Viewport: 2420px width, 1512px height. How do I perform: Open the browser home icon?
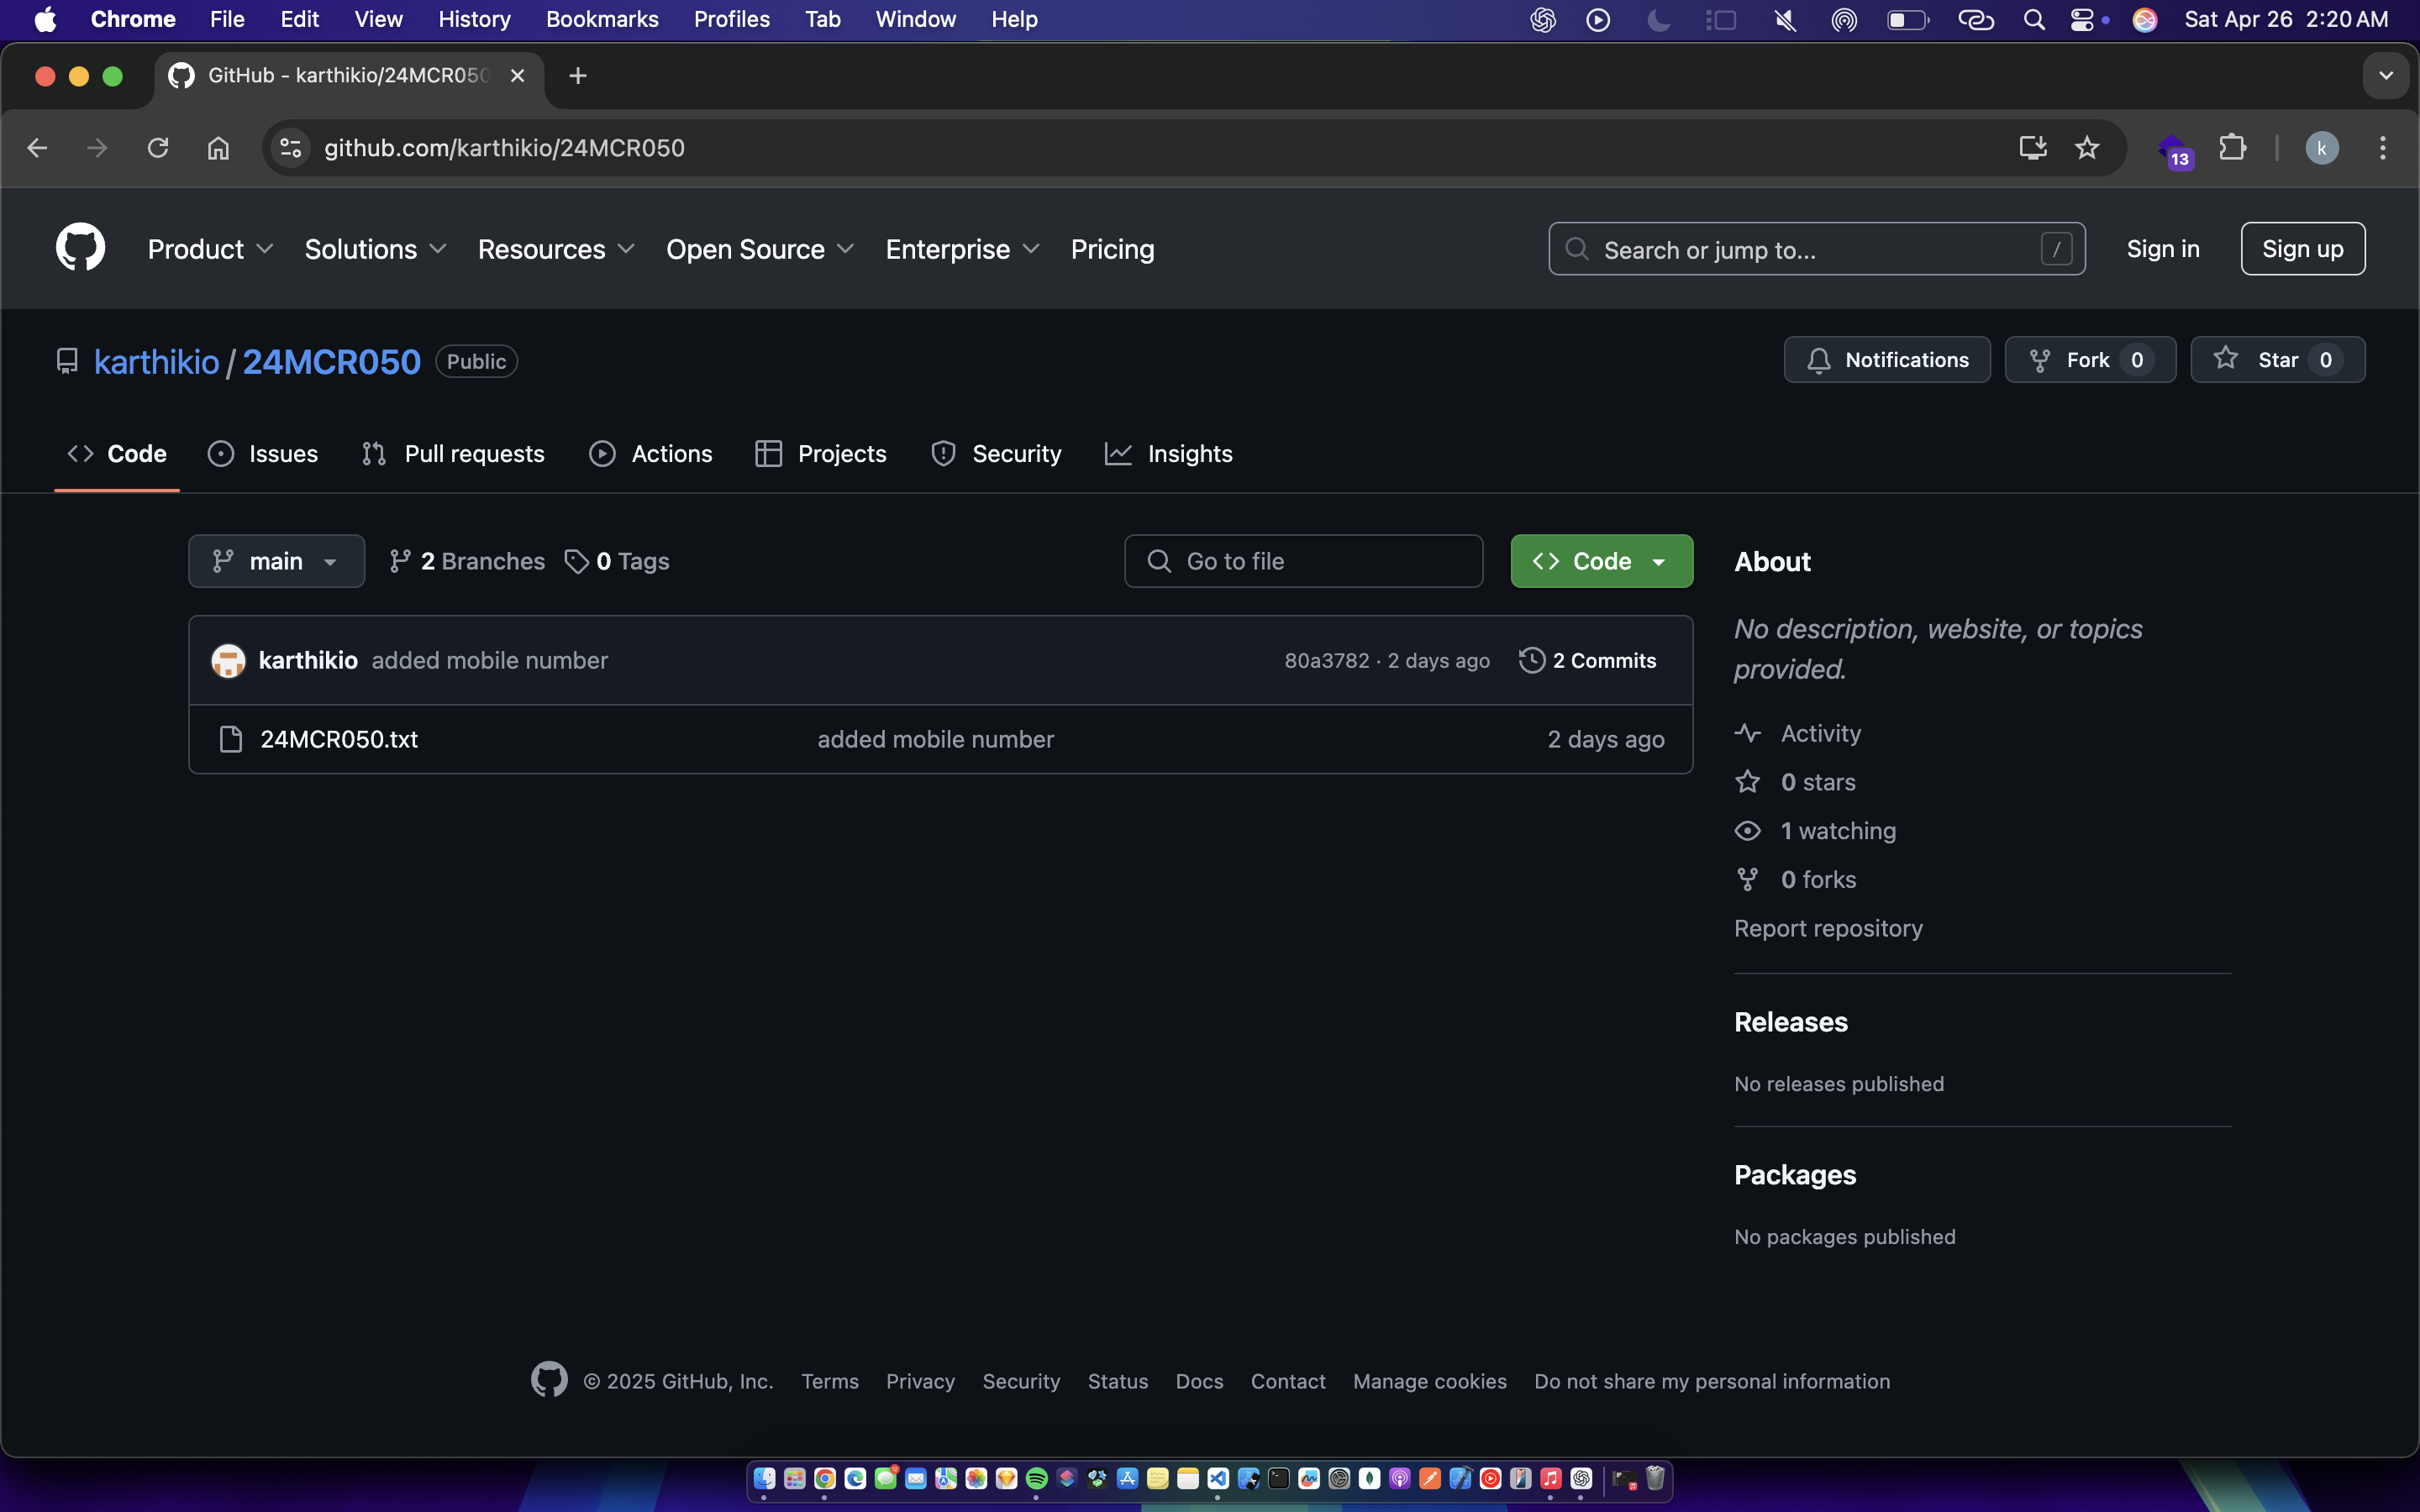(218, 148)
